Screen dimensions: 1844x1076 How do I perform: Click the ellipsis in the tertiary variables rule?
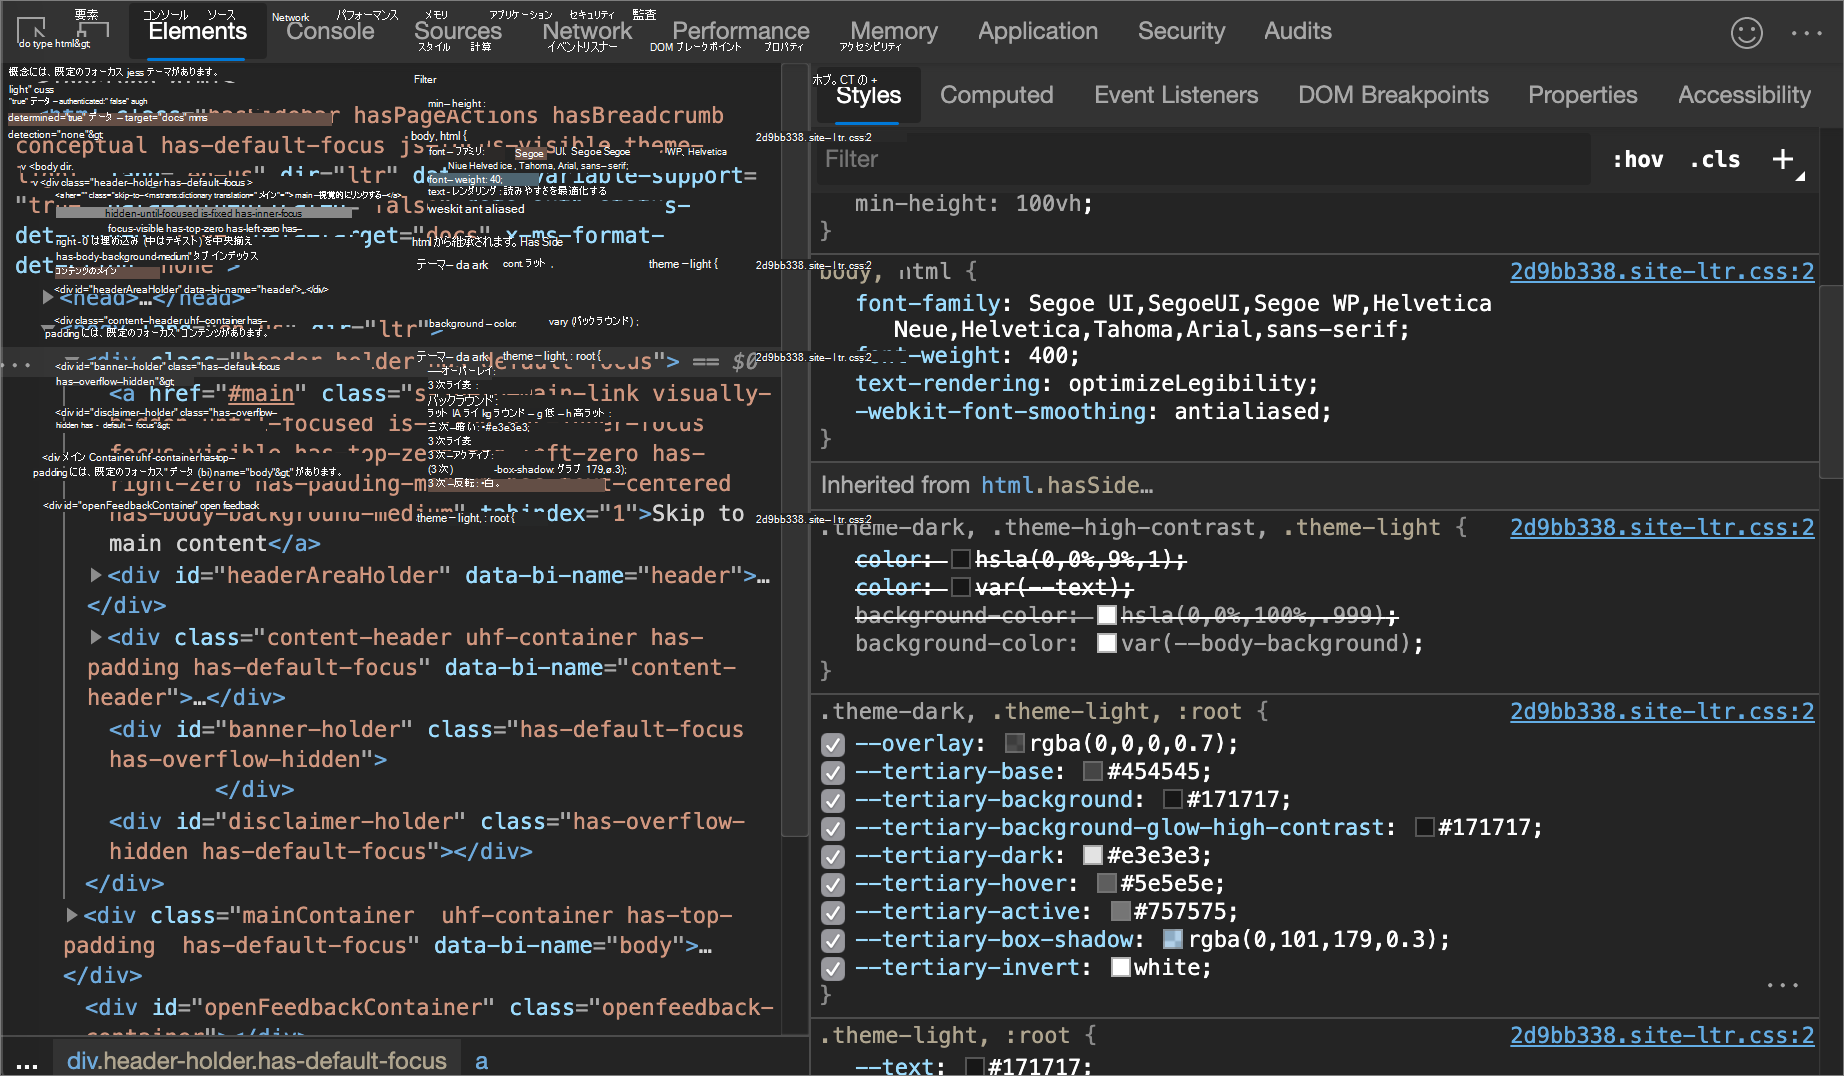1783,986
